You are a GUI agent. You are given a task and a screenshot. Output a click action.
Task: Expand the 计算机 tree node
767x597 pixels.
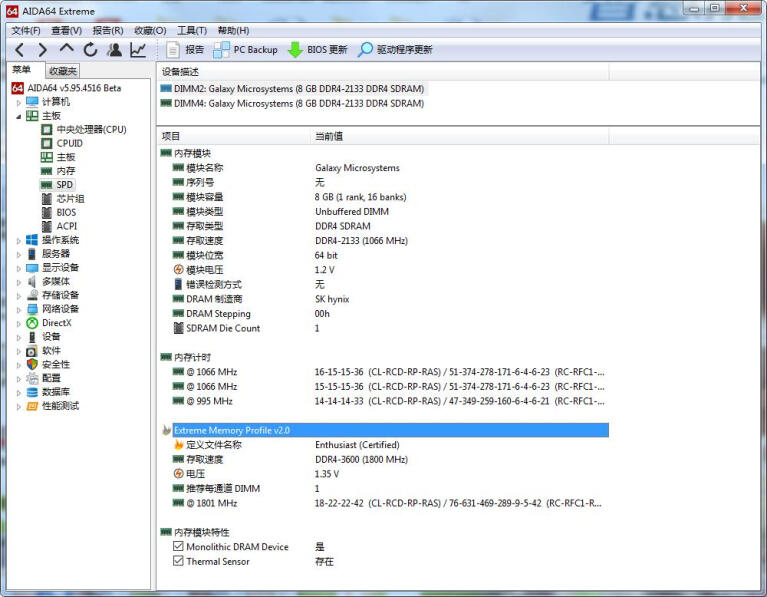(x=19, y=102)
